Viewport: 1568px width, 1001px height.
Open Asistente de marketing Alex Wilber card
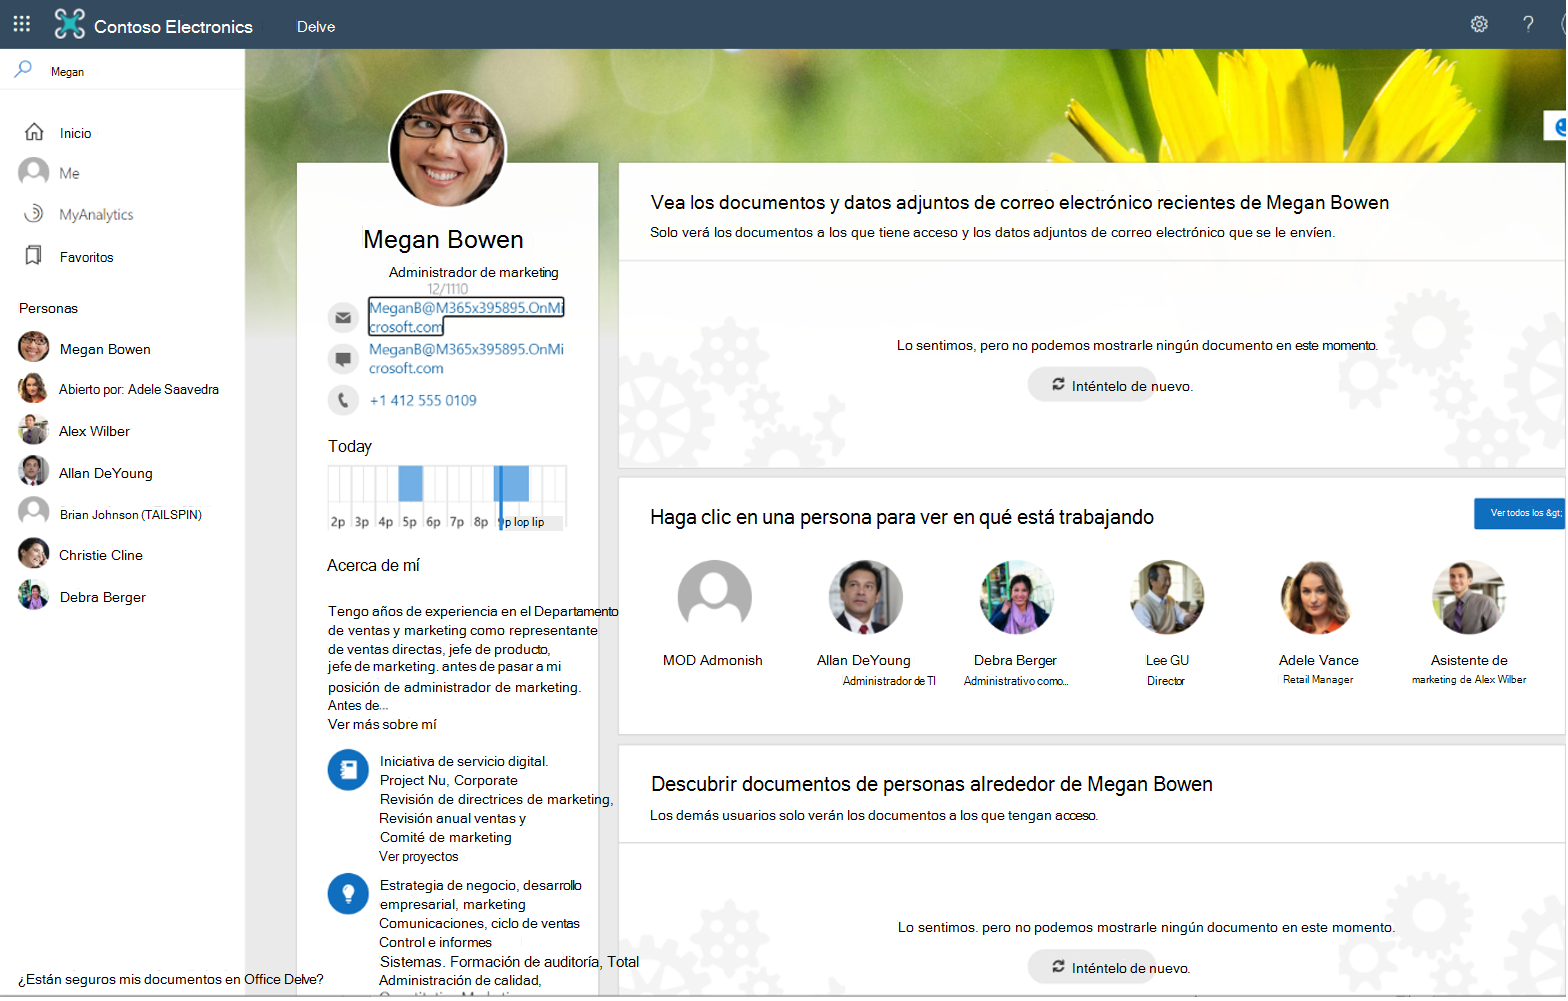click(1469, 624)
